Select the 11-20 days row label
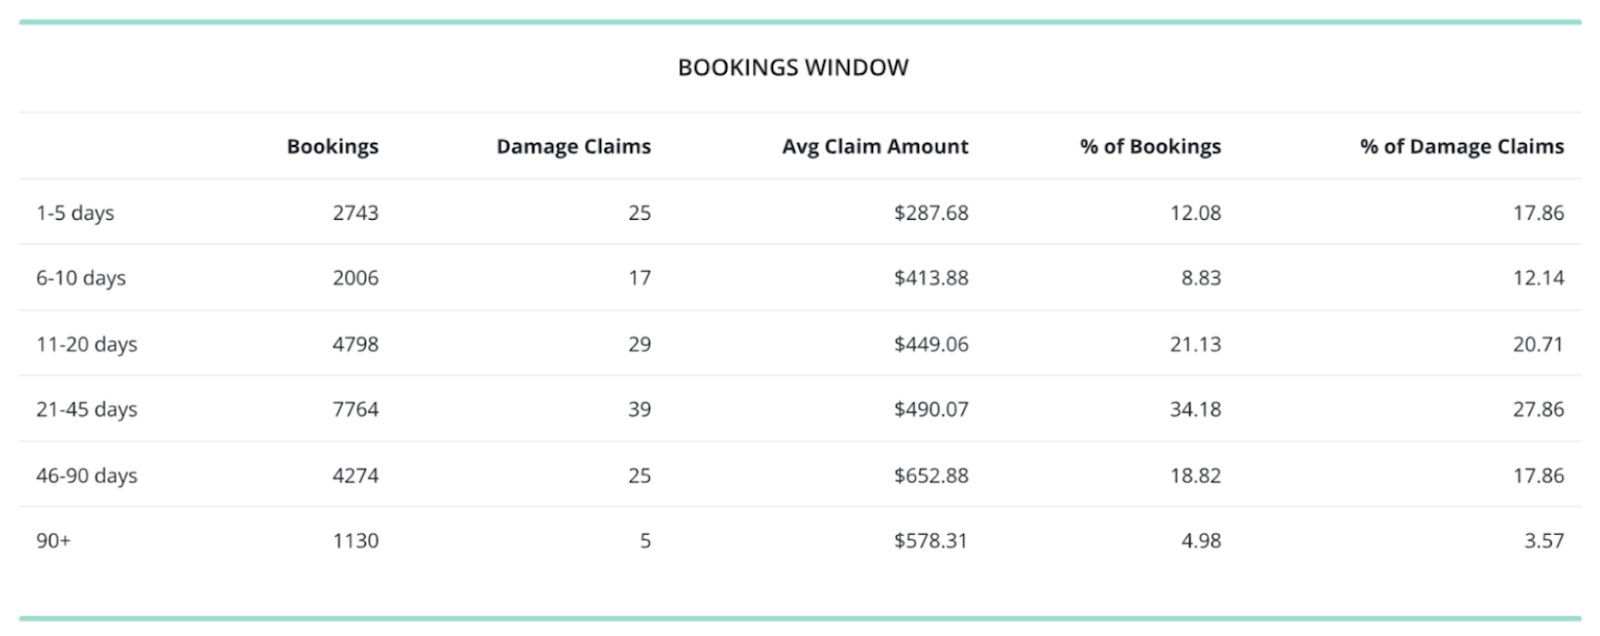The width and height of the screenshot is (1600, 636). (x=87, y=344)
